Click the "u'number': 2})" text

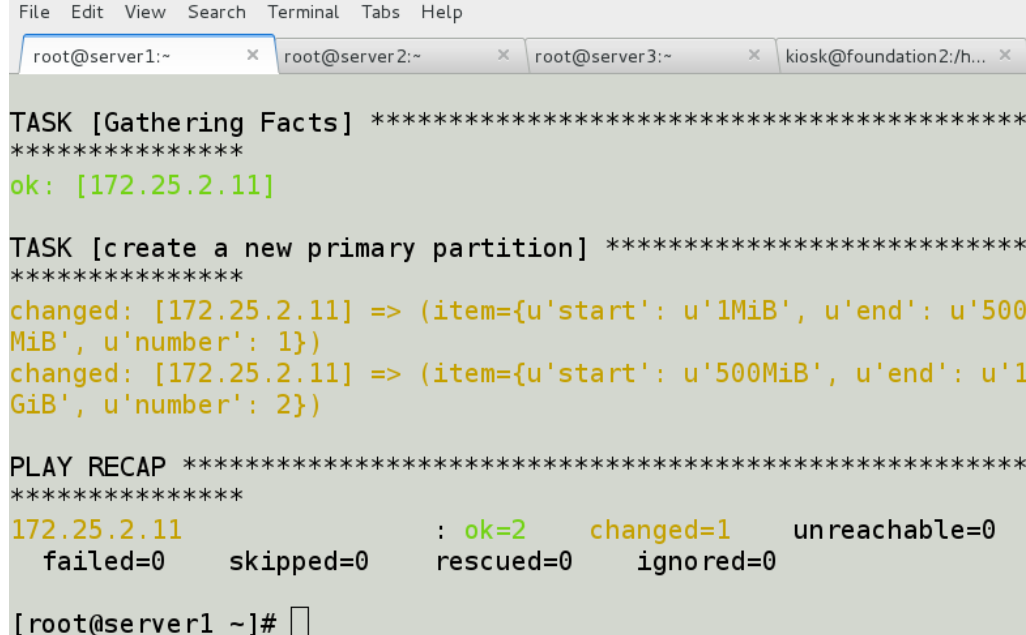click(x=213, y=405)
